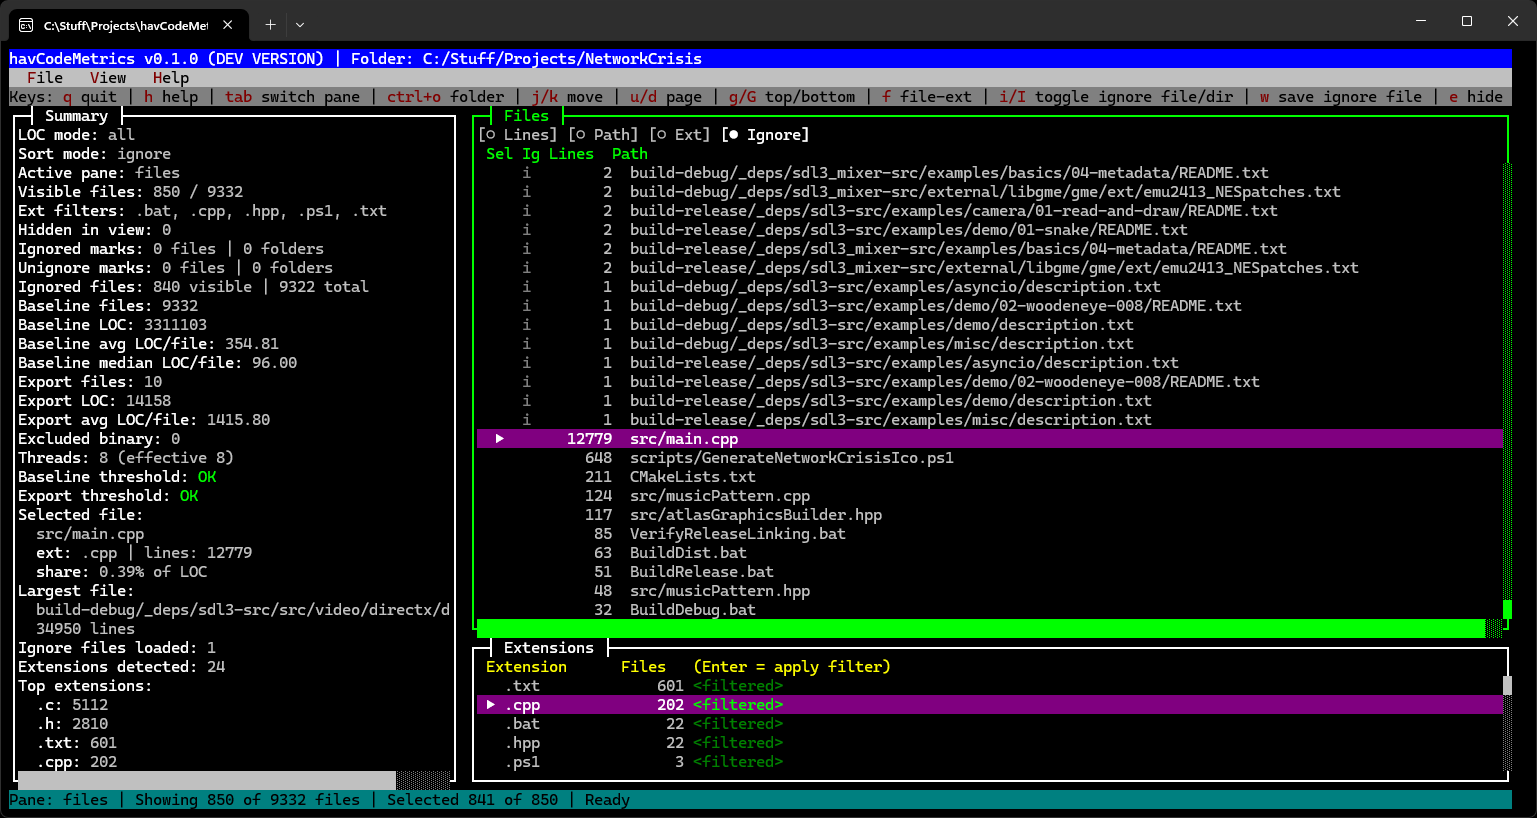
Task: Open a new terminal tab with plus
Action: [x=270, y=24]
